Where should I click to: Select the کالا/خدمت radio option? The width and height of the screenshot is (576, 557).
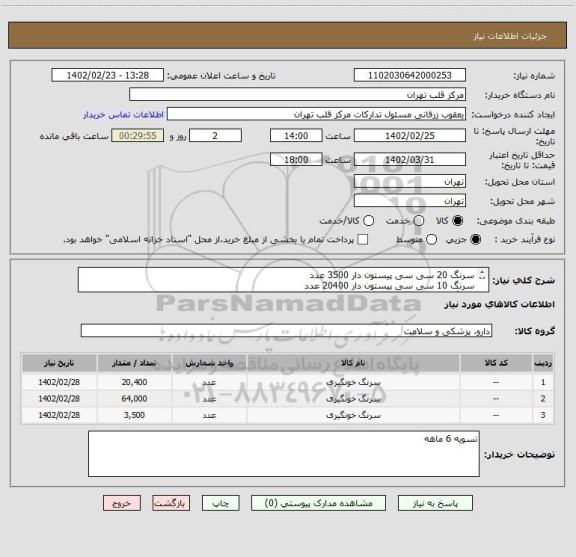point(368,221)
